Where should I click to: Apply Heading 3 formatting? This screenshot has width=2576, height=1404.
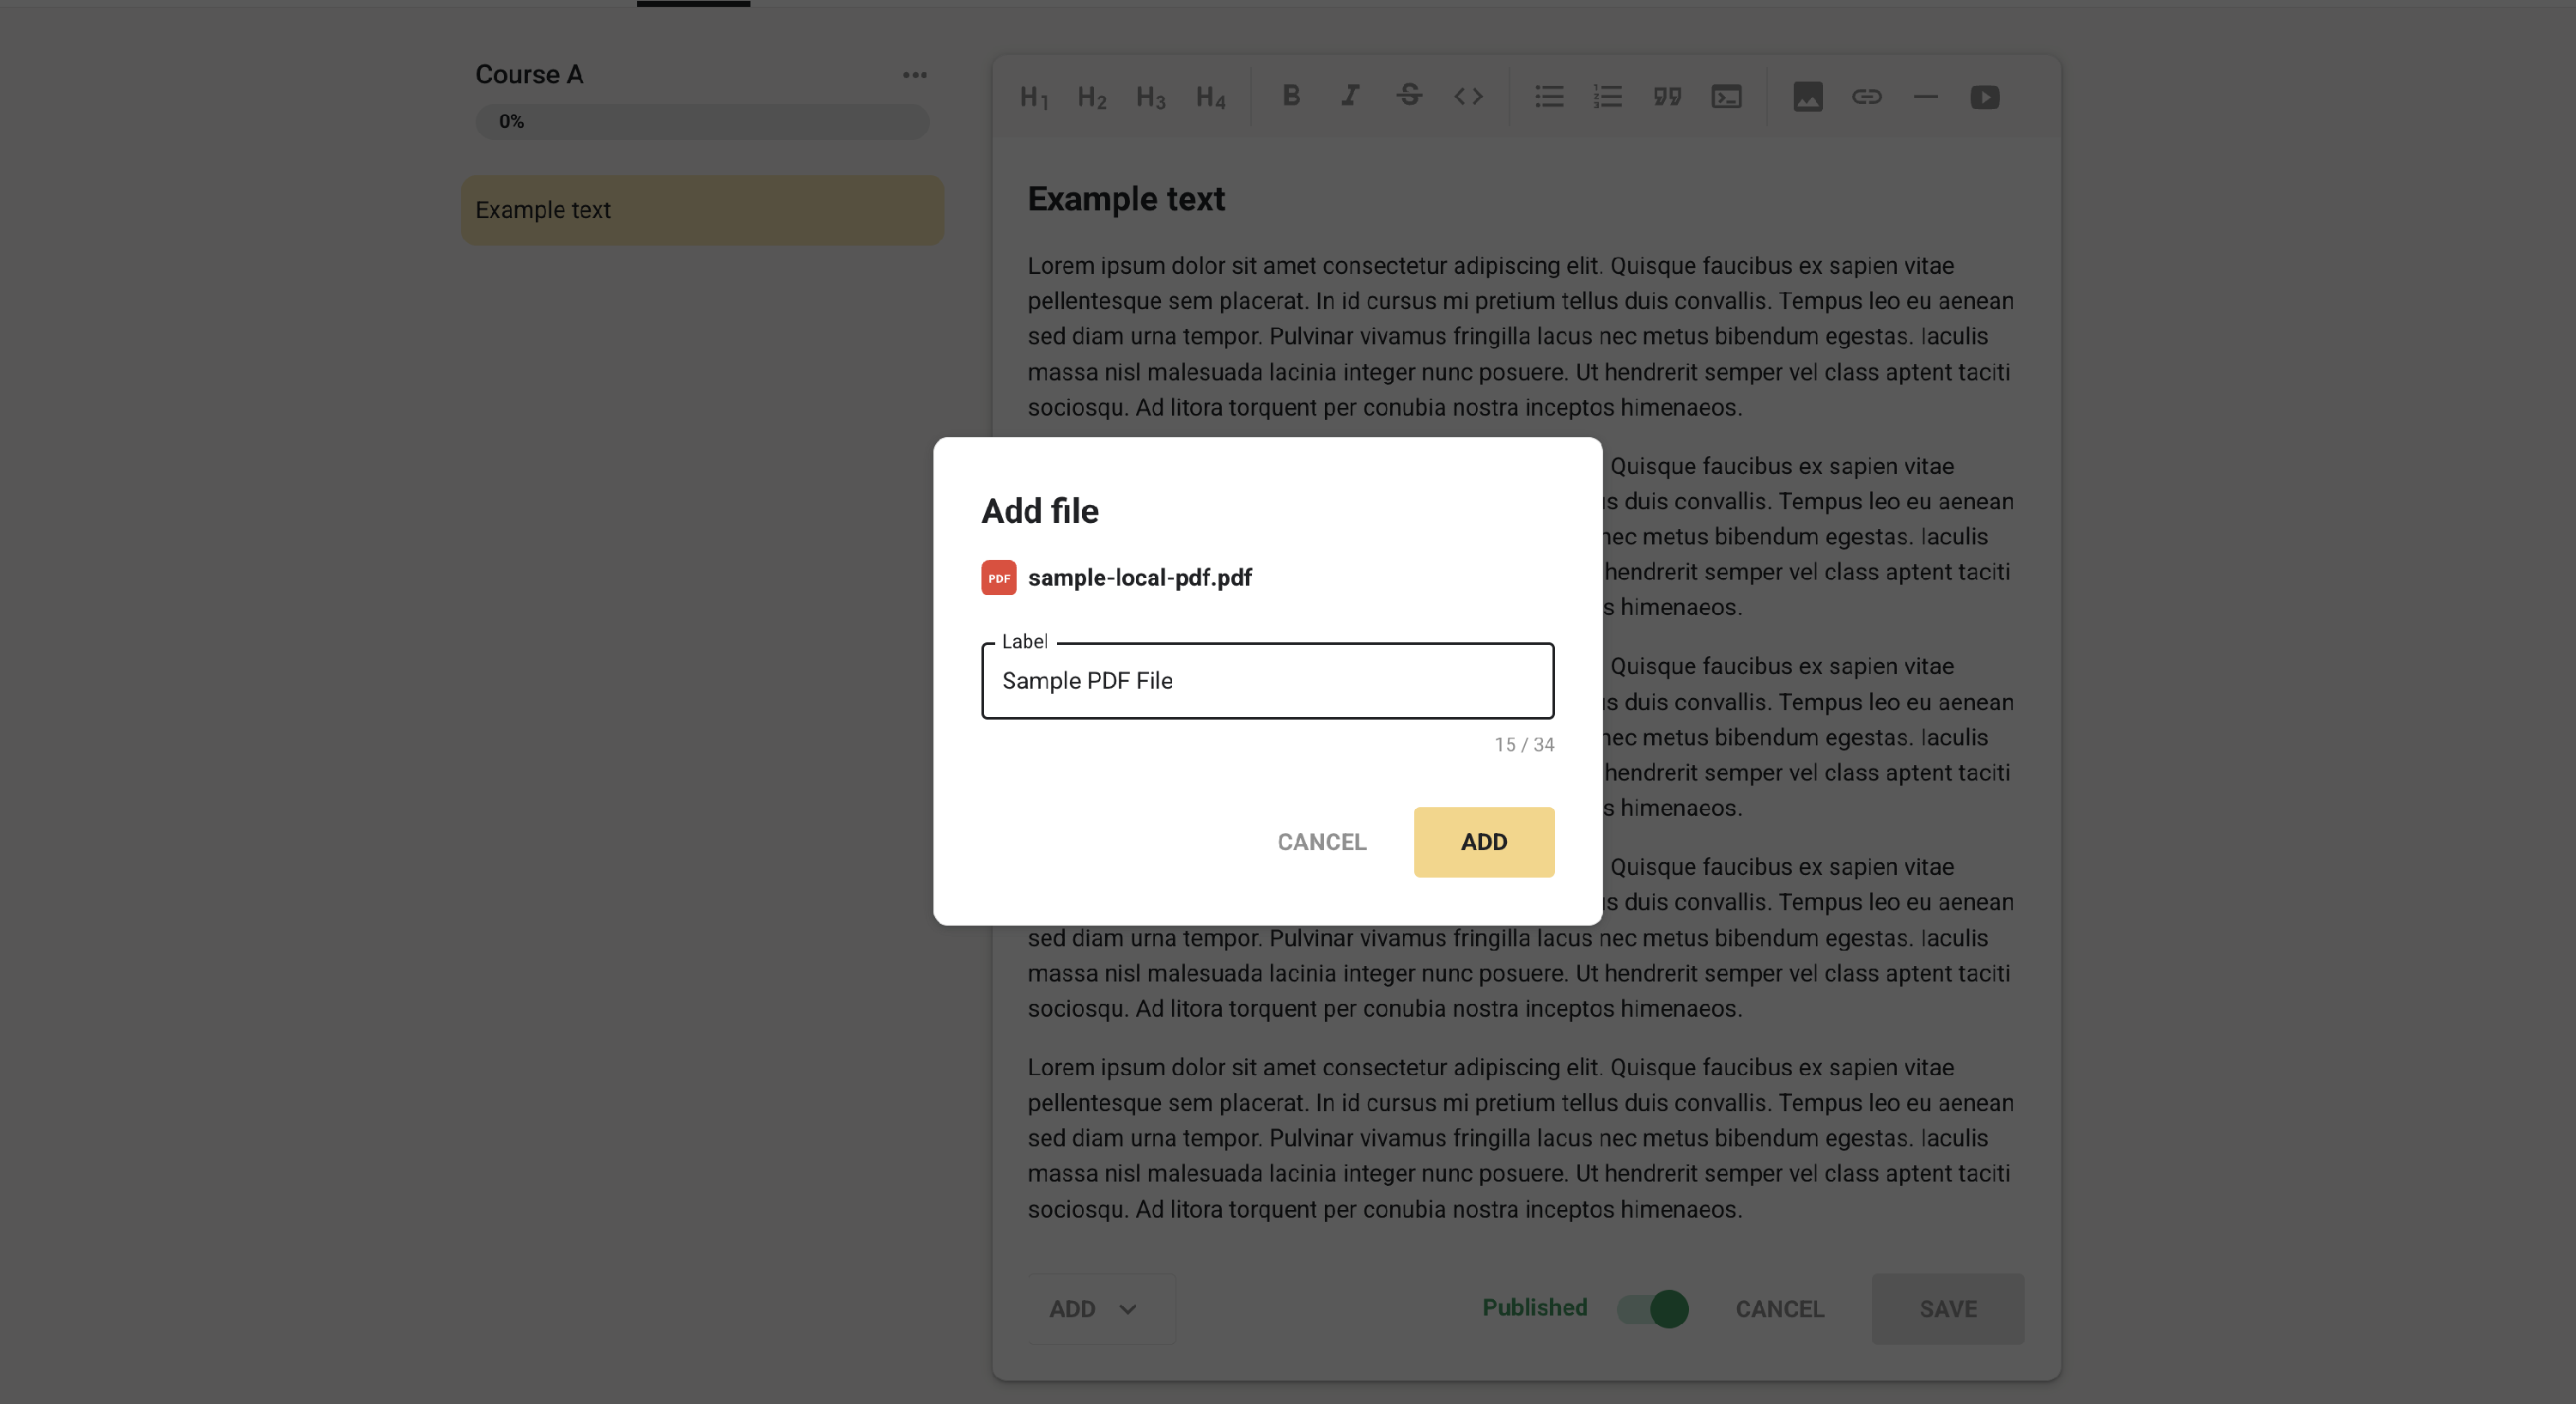click(x=1151, y=97)
